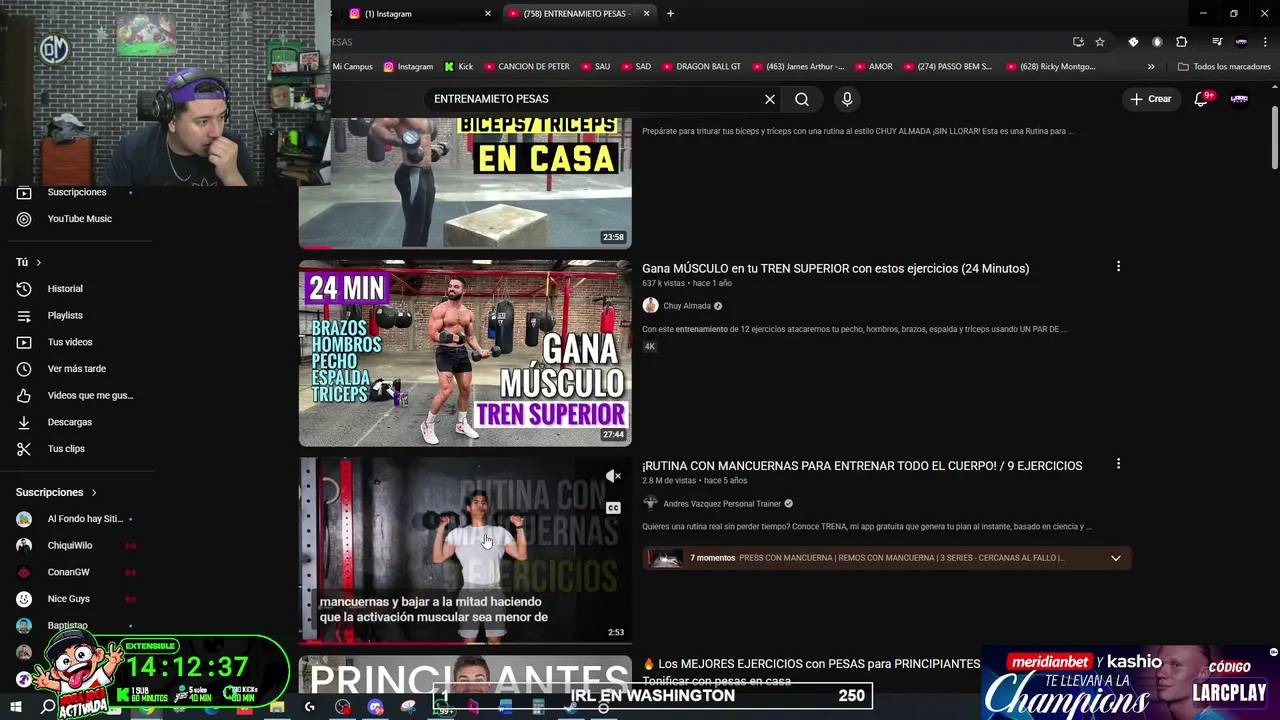This screenshot has height=720, width=1280.
Task: Play the 24 MIN TREN SUPERIOR thumbnail
Action: pos(465,353)
